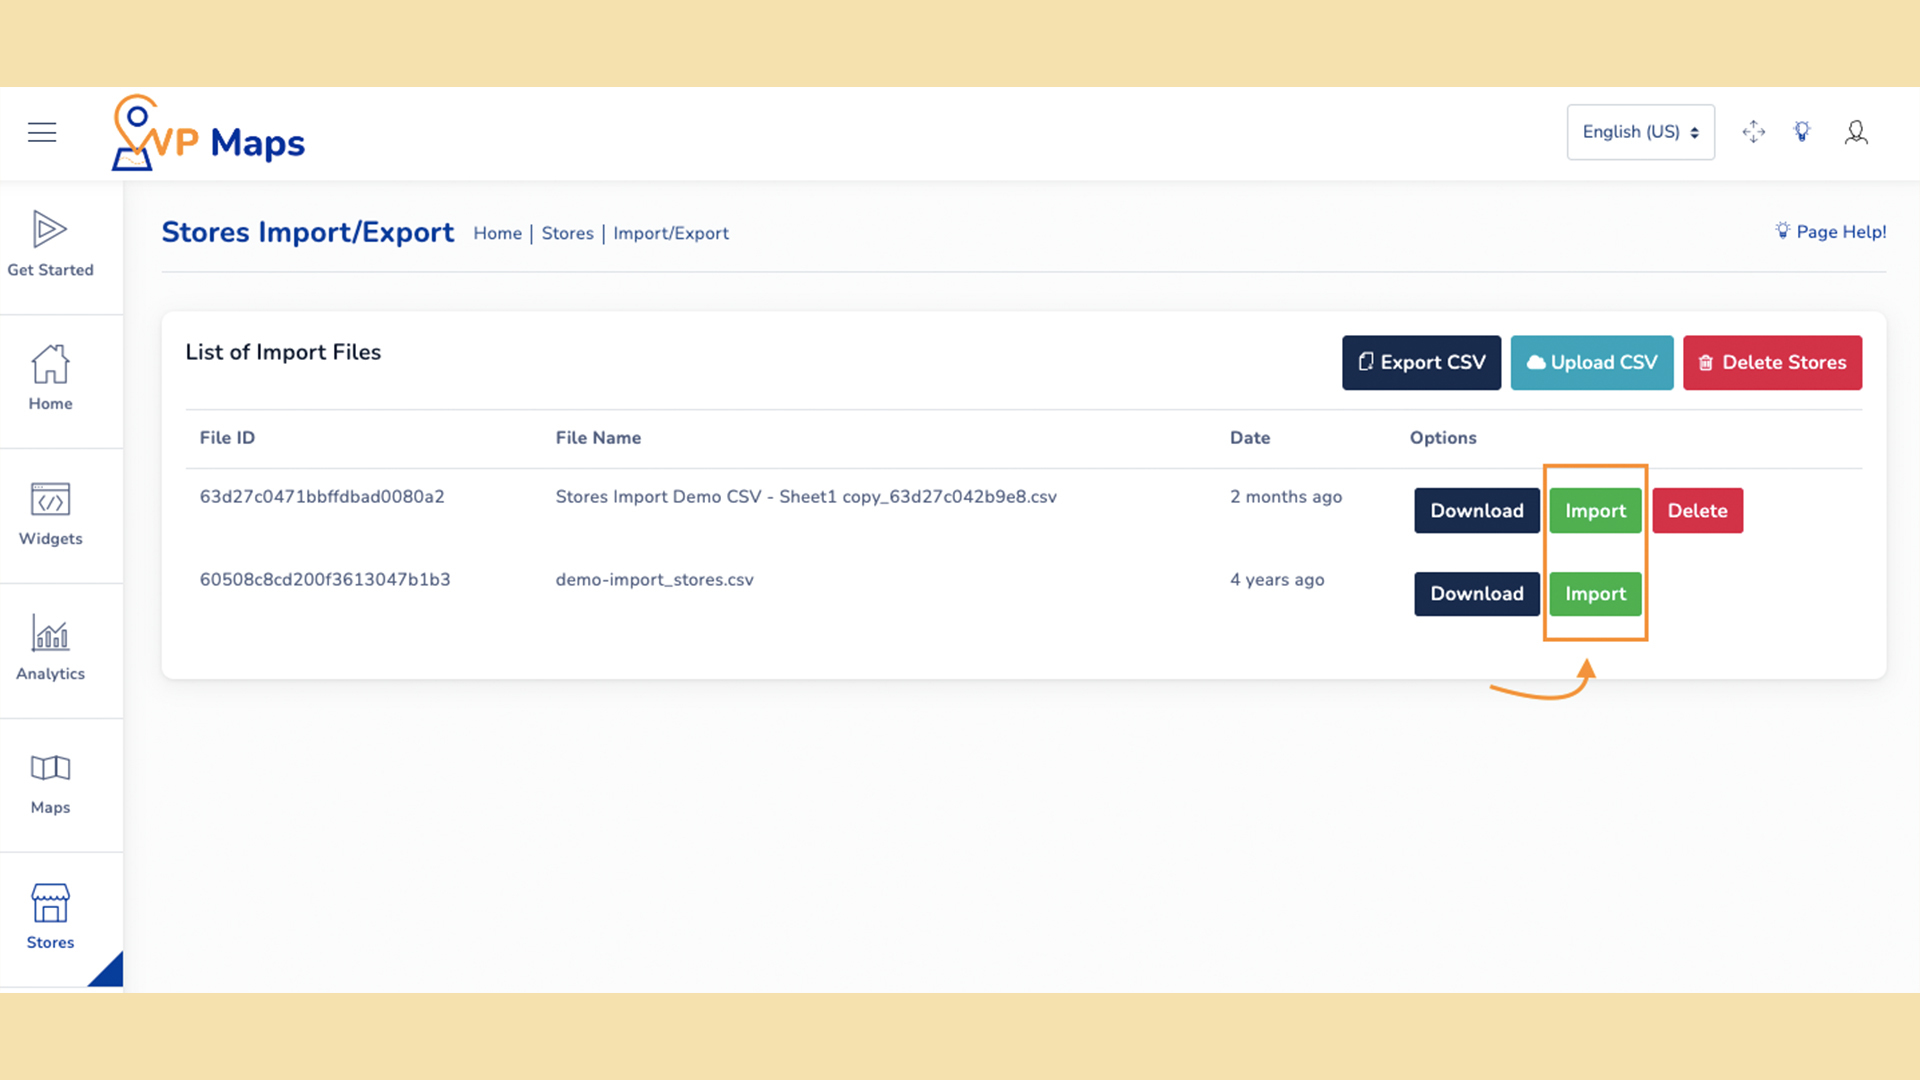Image resolution: width=1920 pixels, height=1080 pixels.
Task: Import the Stores Import Demo CSV file
Action: (1594, 510)
